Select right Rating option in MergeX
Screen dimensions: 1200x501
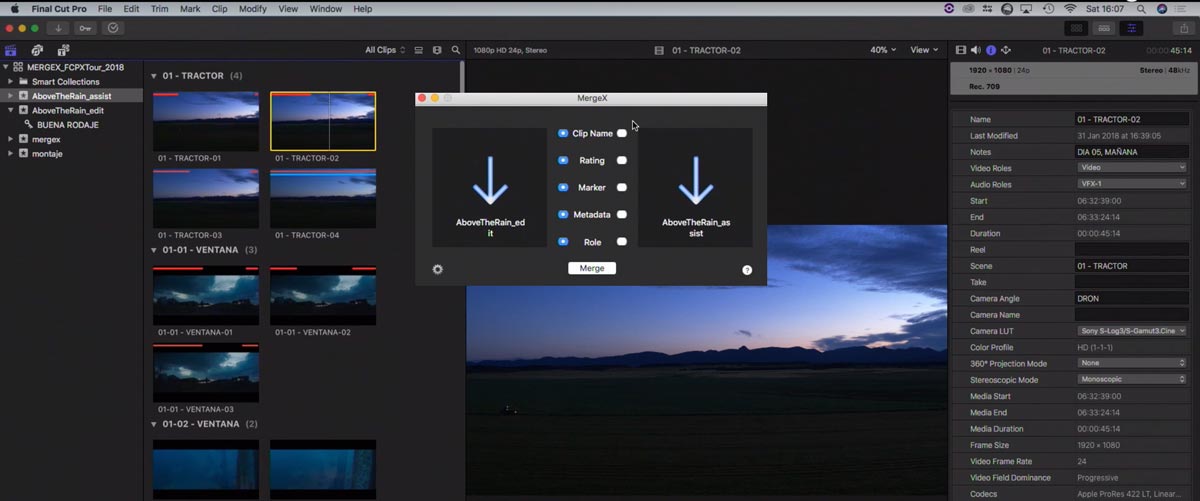pyautogui.click(x=622, y=160)
